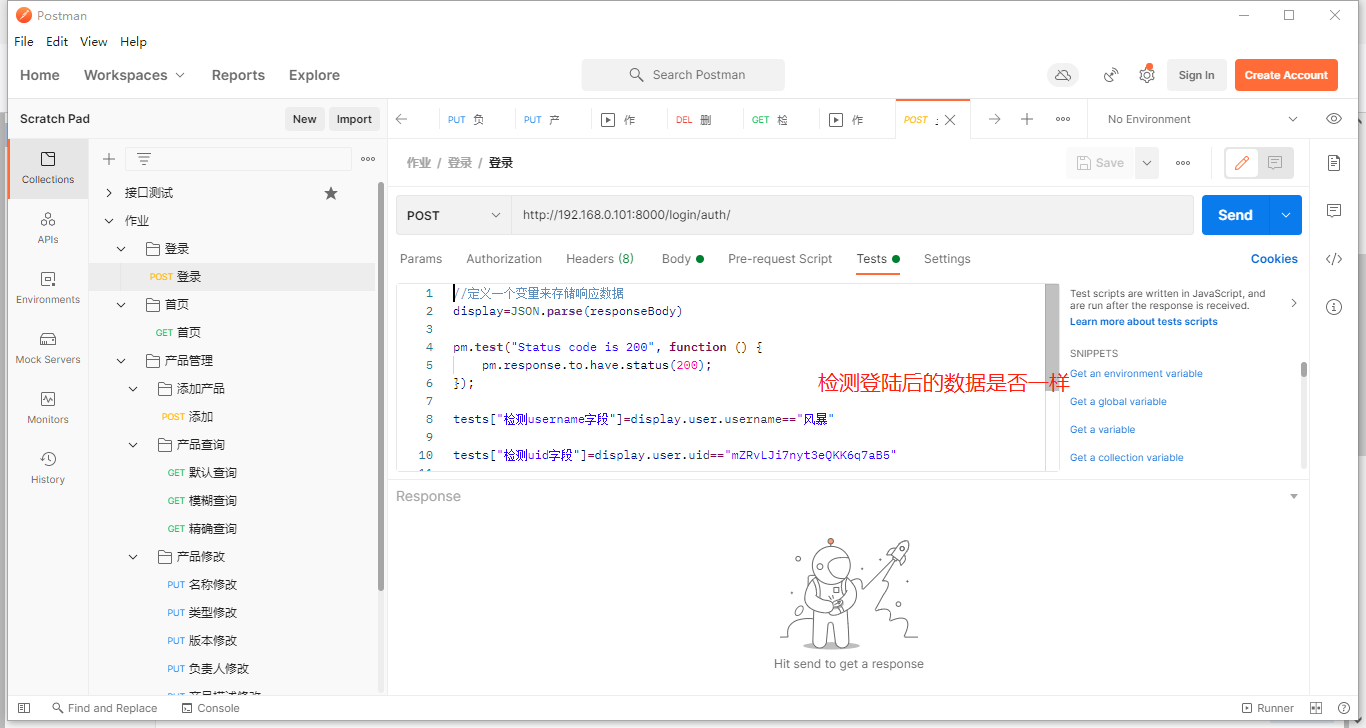Open the Send button dropdown arrow
Viewport: 1366px width, 728px height.
click(1286, 215)
